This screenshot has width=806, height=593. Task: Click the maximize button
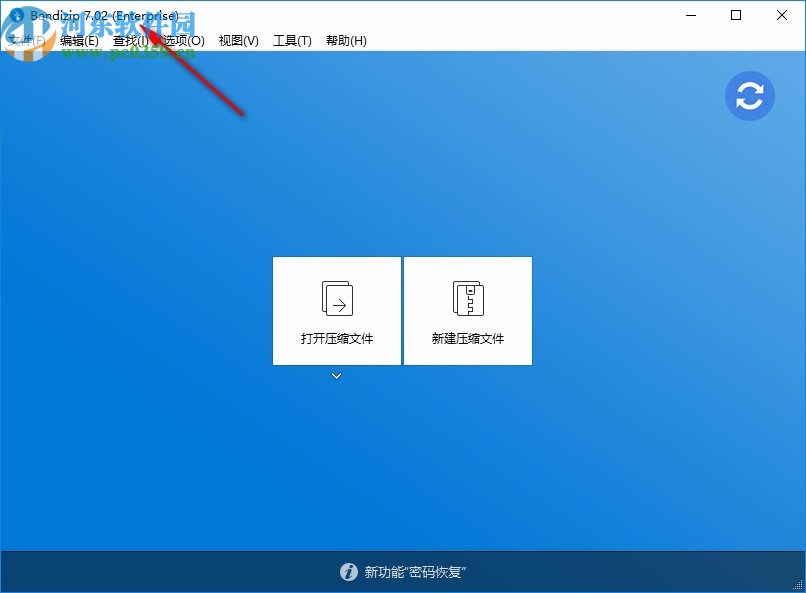click(x=736, y=15)
